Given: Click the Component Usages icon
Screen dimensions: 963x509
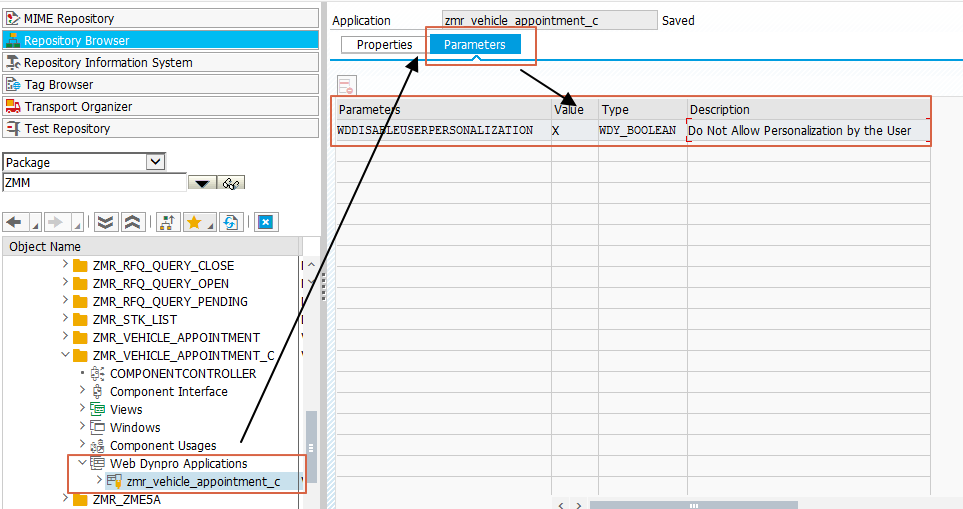Looking at the screenshot, I should coord(97,446).
